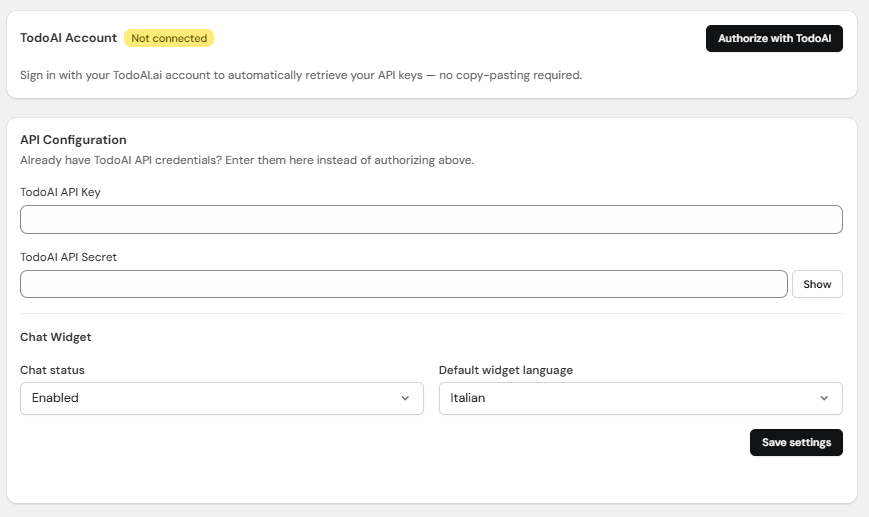
Task: Open the Default widget language dropdown
Action: click(x=641, y=398)
